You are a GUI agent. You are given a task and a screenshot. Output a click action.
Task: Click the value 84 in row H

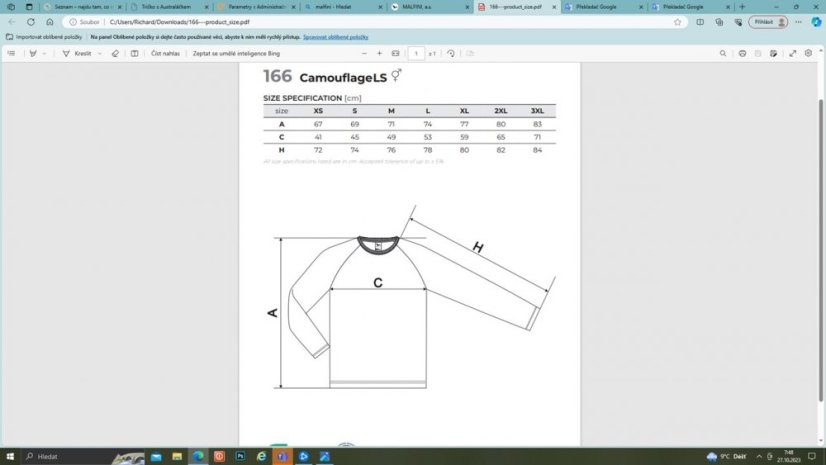tap(537, 150)
